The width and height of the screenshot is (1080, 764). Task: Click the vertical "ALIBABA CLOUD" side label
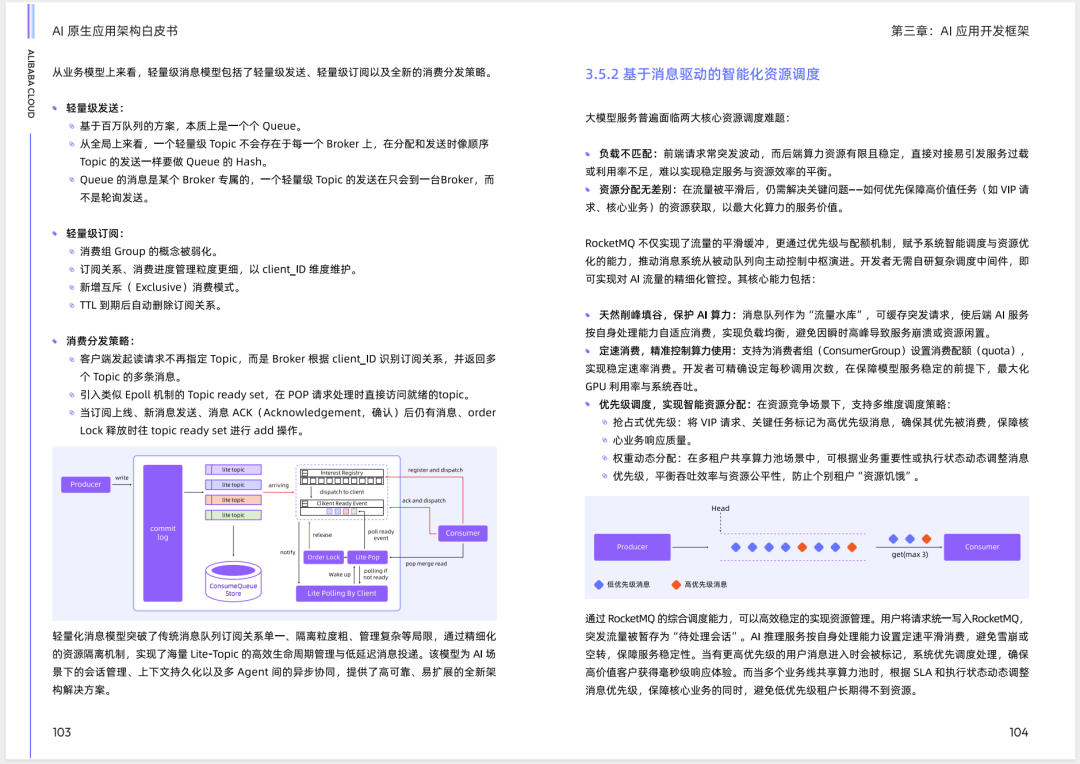point(31,83)
